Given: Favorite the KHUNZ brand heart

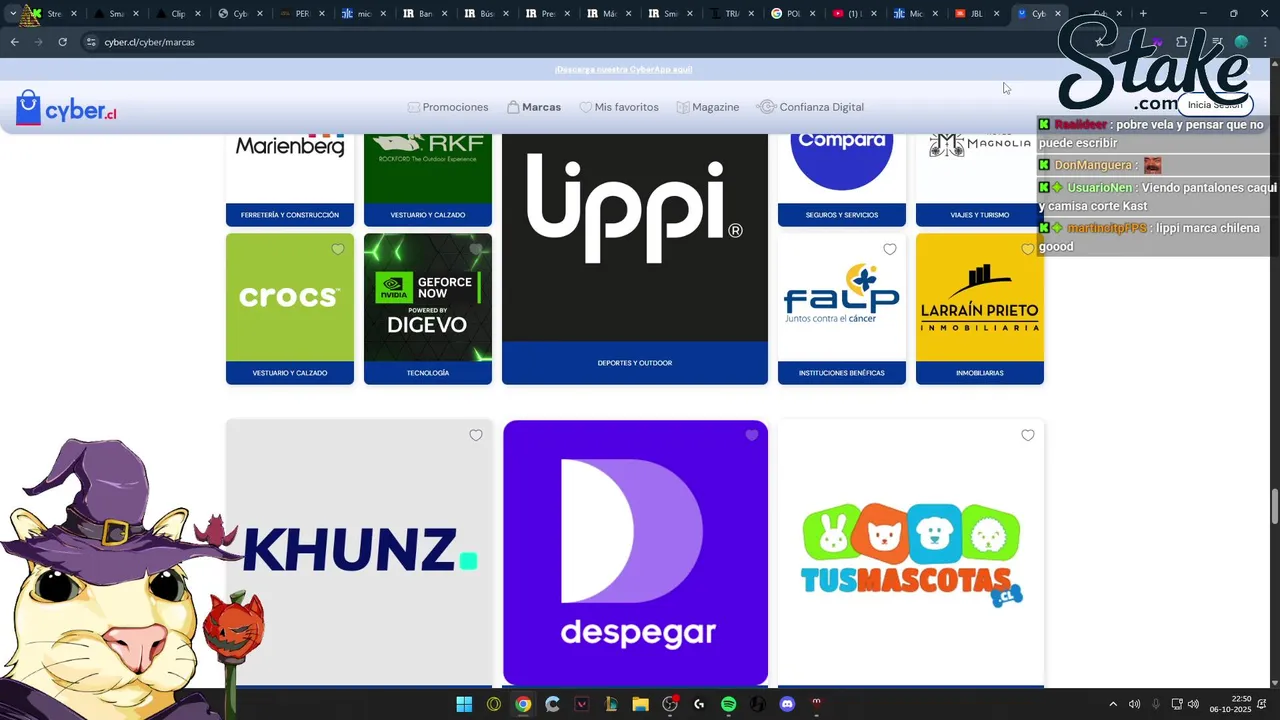Looking at the screenshot, I should tap(476, 435).
